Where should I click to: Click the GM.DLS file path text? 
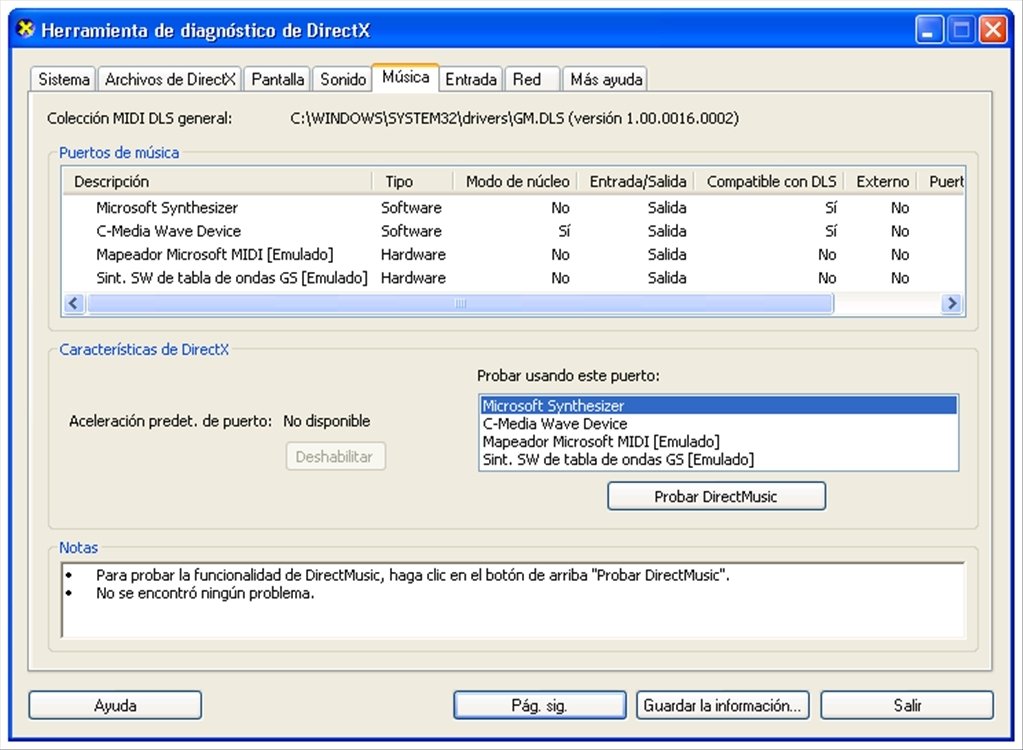point(514,118)
